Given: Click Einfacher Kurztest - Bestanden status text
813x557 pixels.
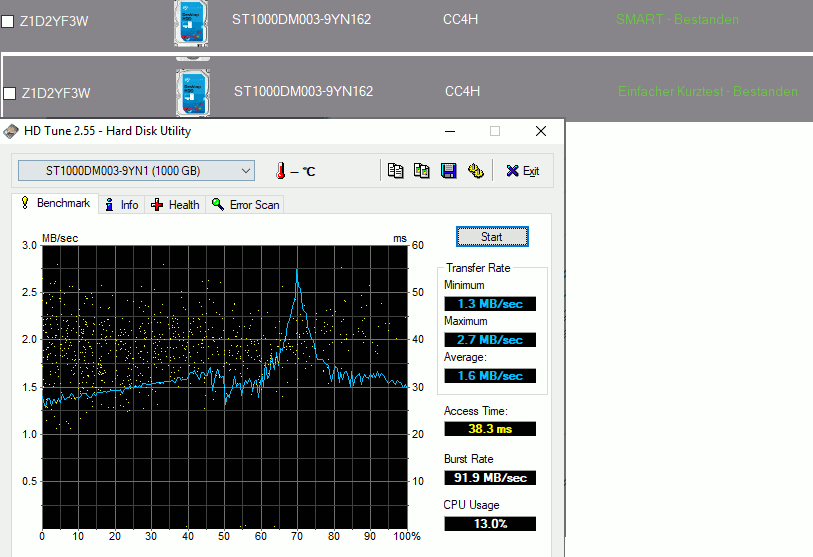Looking at the screenshot, I should click(708, 92).
